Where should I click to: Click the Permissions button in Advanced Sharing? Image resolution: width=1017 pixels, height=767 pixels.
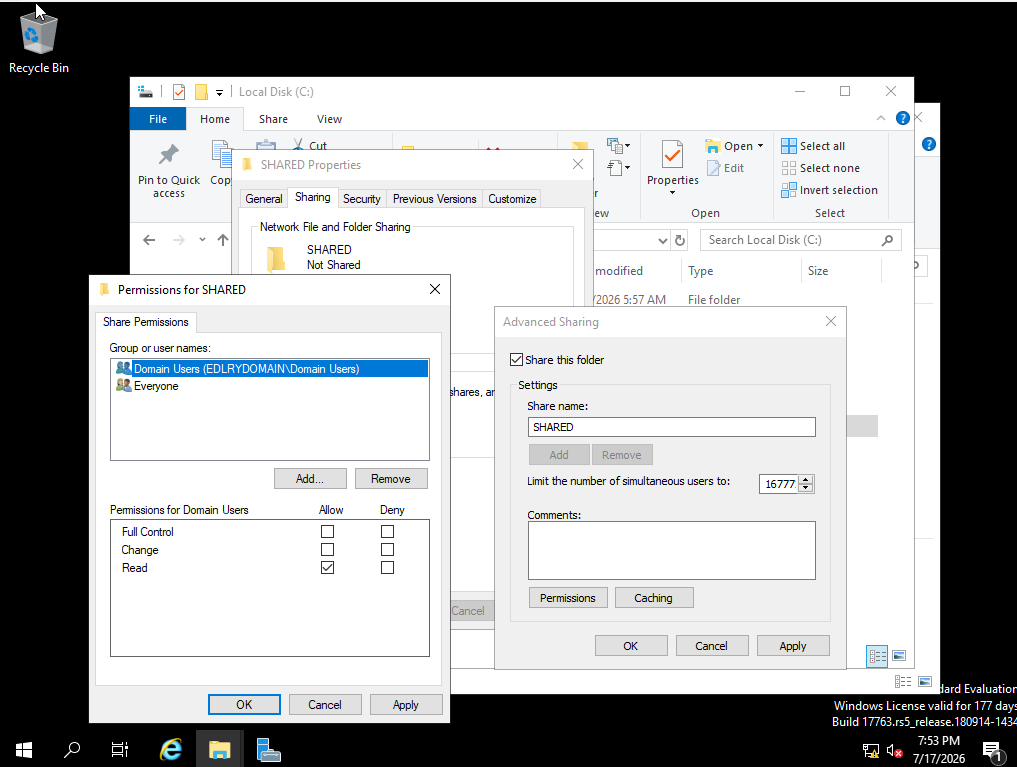(568, 598)
